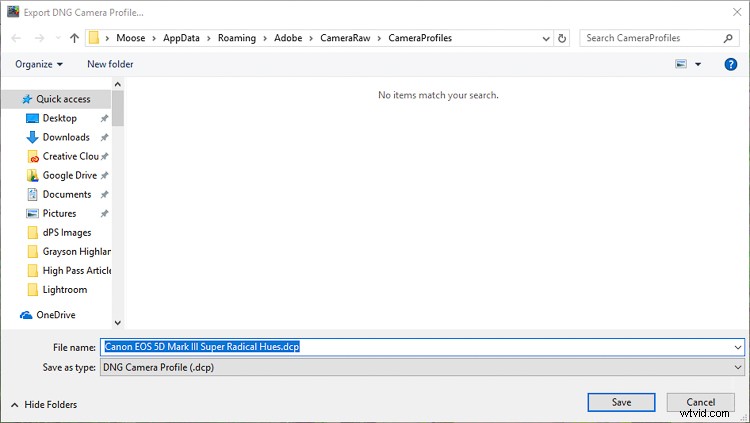
Task: Click the pin icon next to Downloads
Action: 104,137
